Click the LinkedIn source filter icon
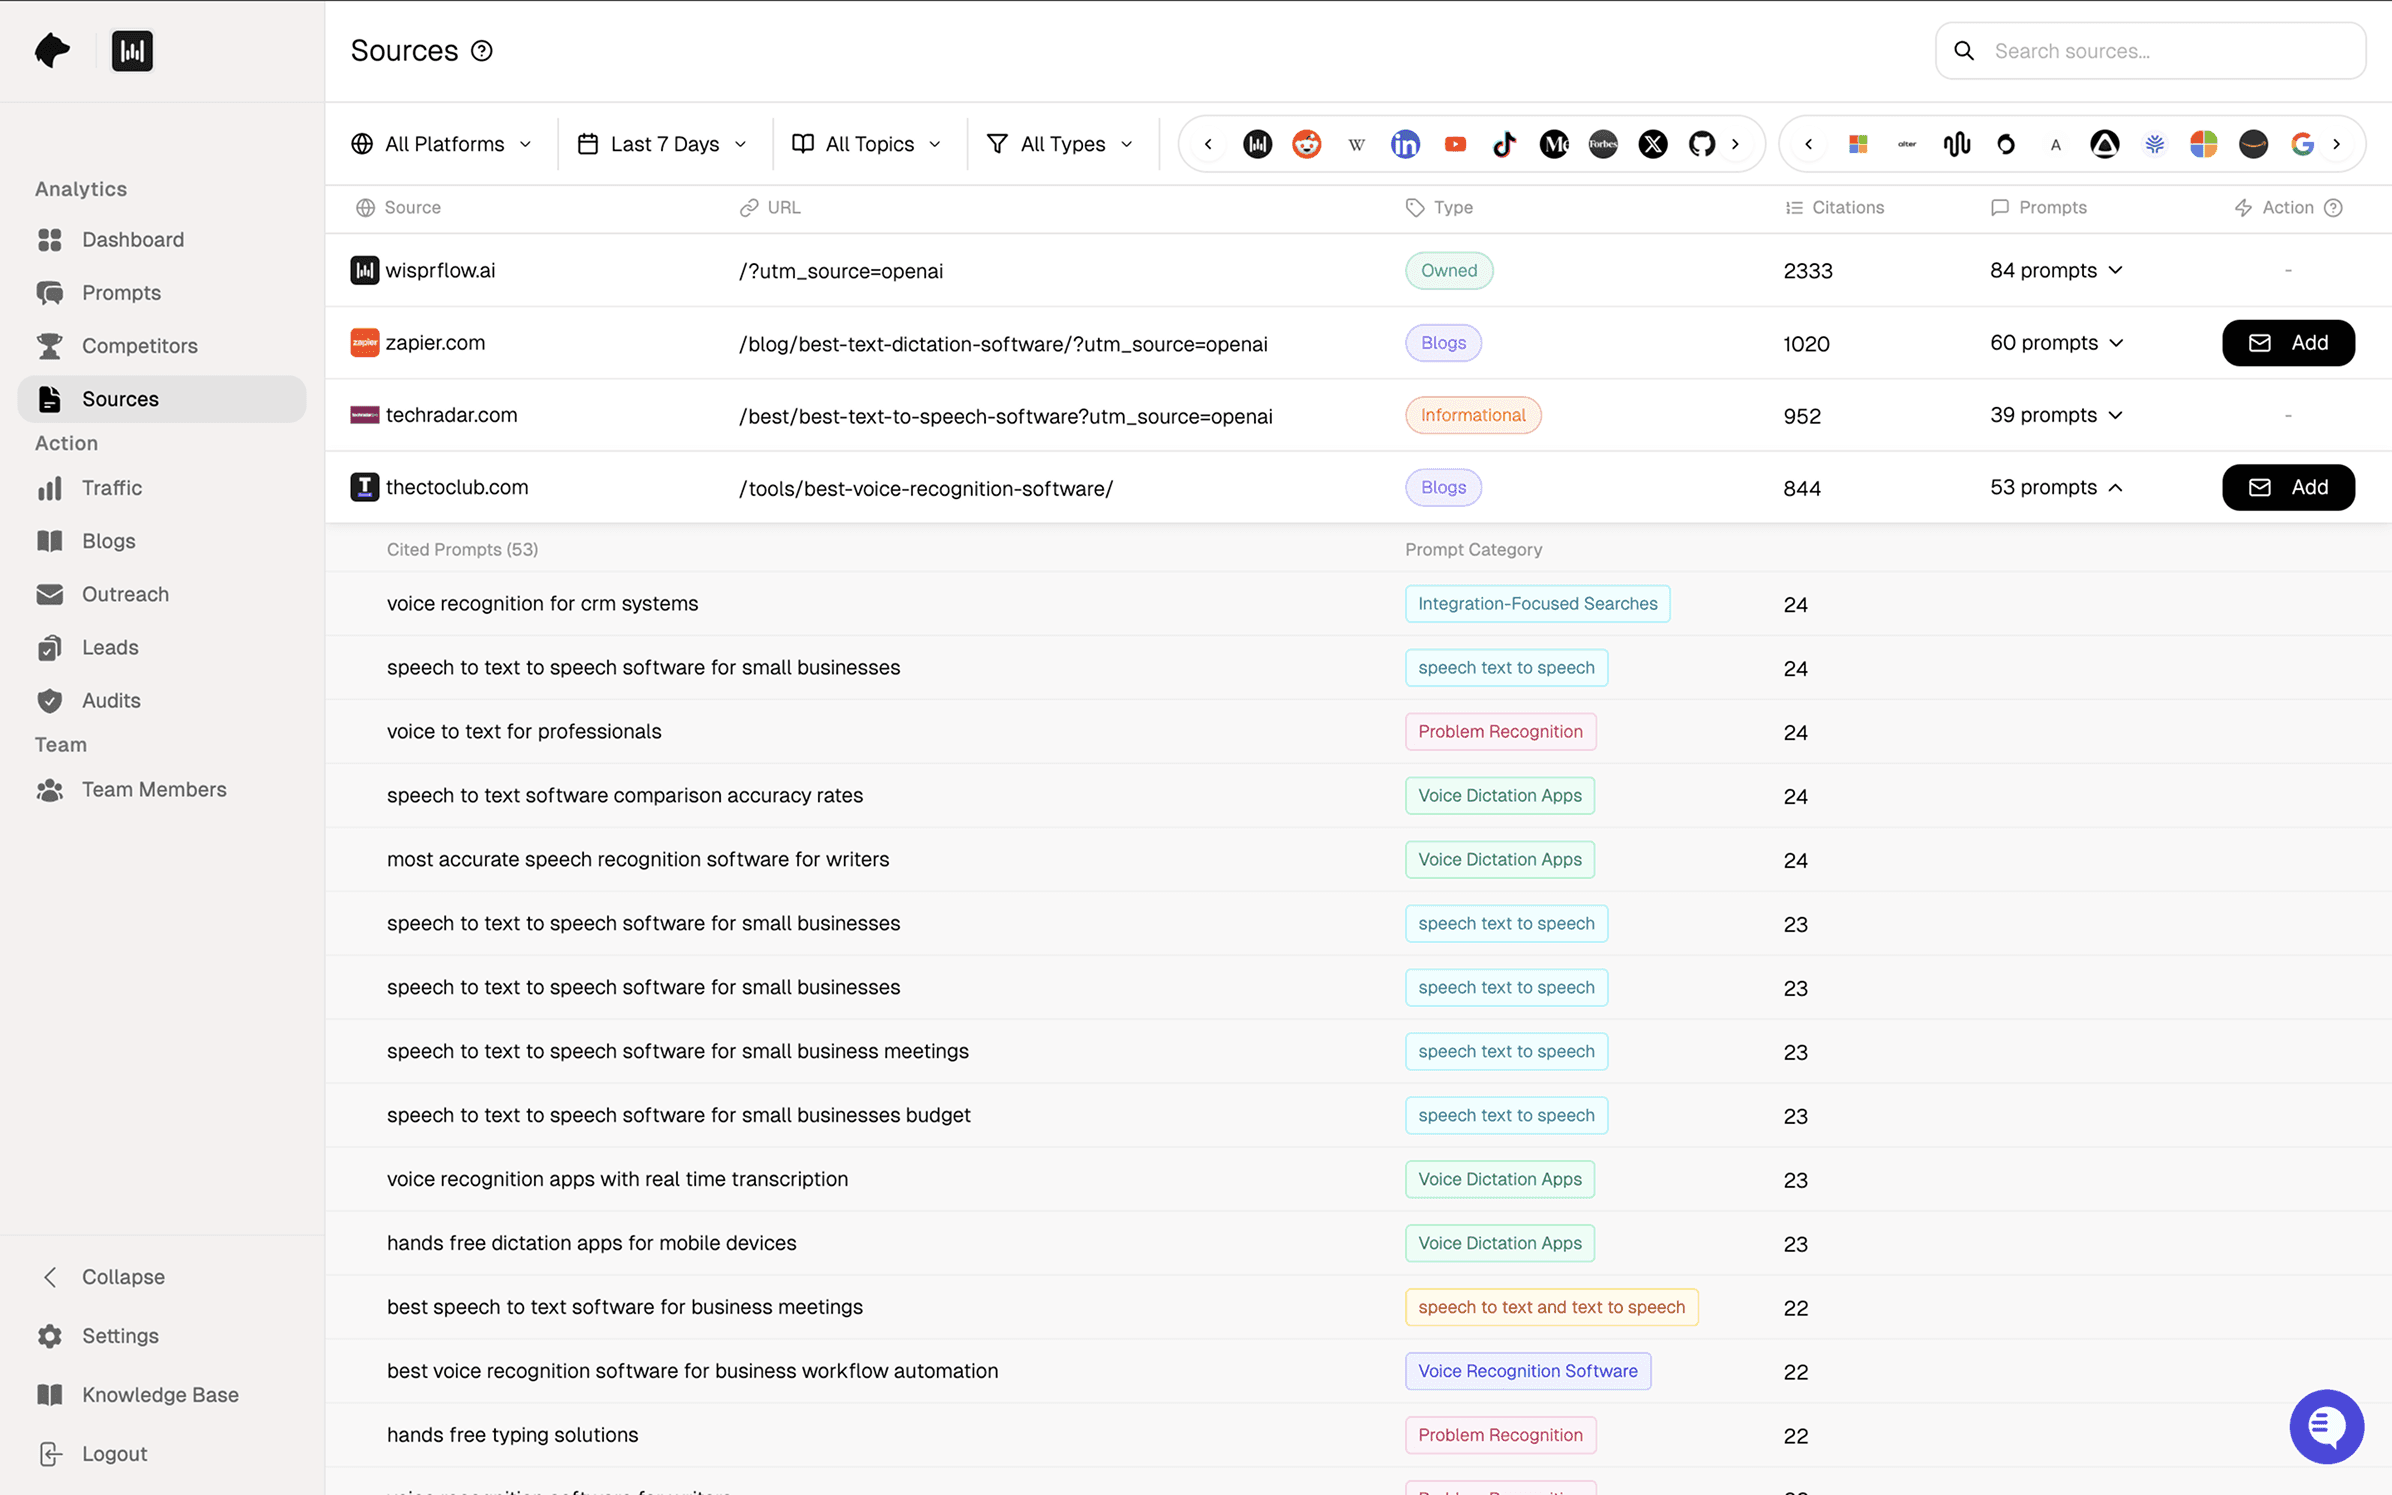 tap(1405, 144)
